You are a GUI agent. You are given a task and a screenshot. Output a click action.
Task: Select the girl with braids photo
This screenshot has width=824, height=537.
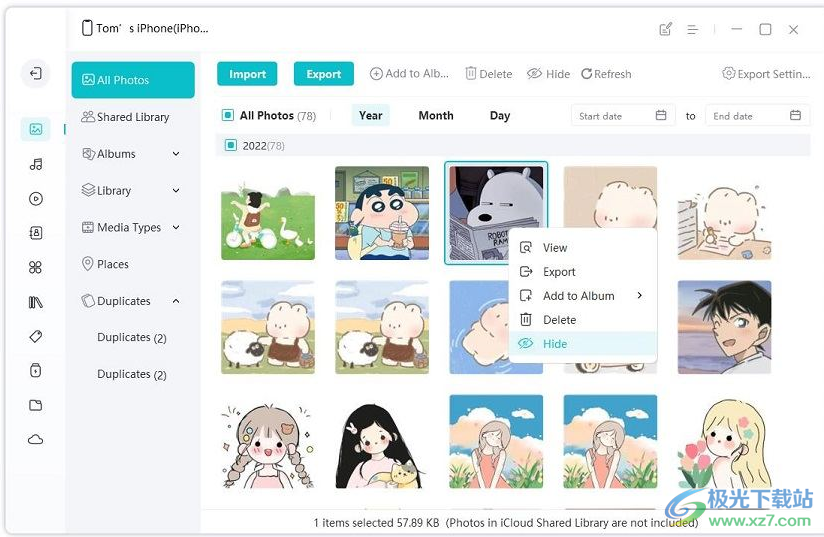click(x=268, y=446)
